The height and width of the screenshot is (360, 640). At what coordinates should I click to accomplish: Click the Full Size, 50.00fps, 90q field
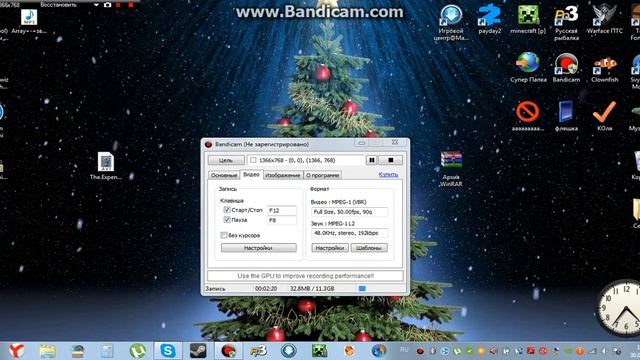pos(349,212)
